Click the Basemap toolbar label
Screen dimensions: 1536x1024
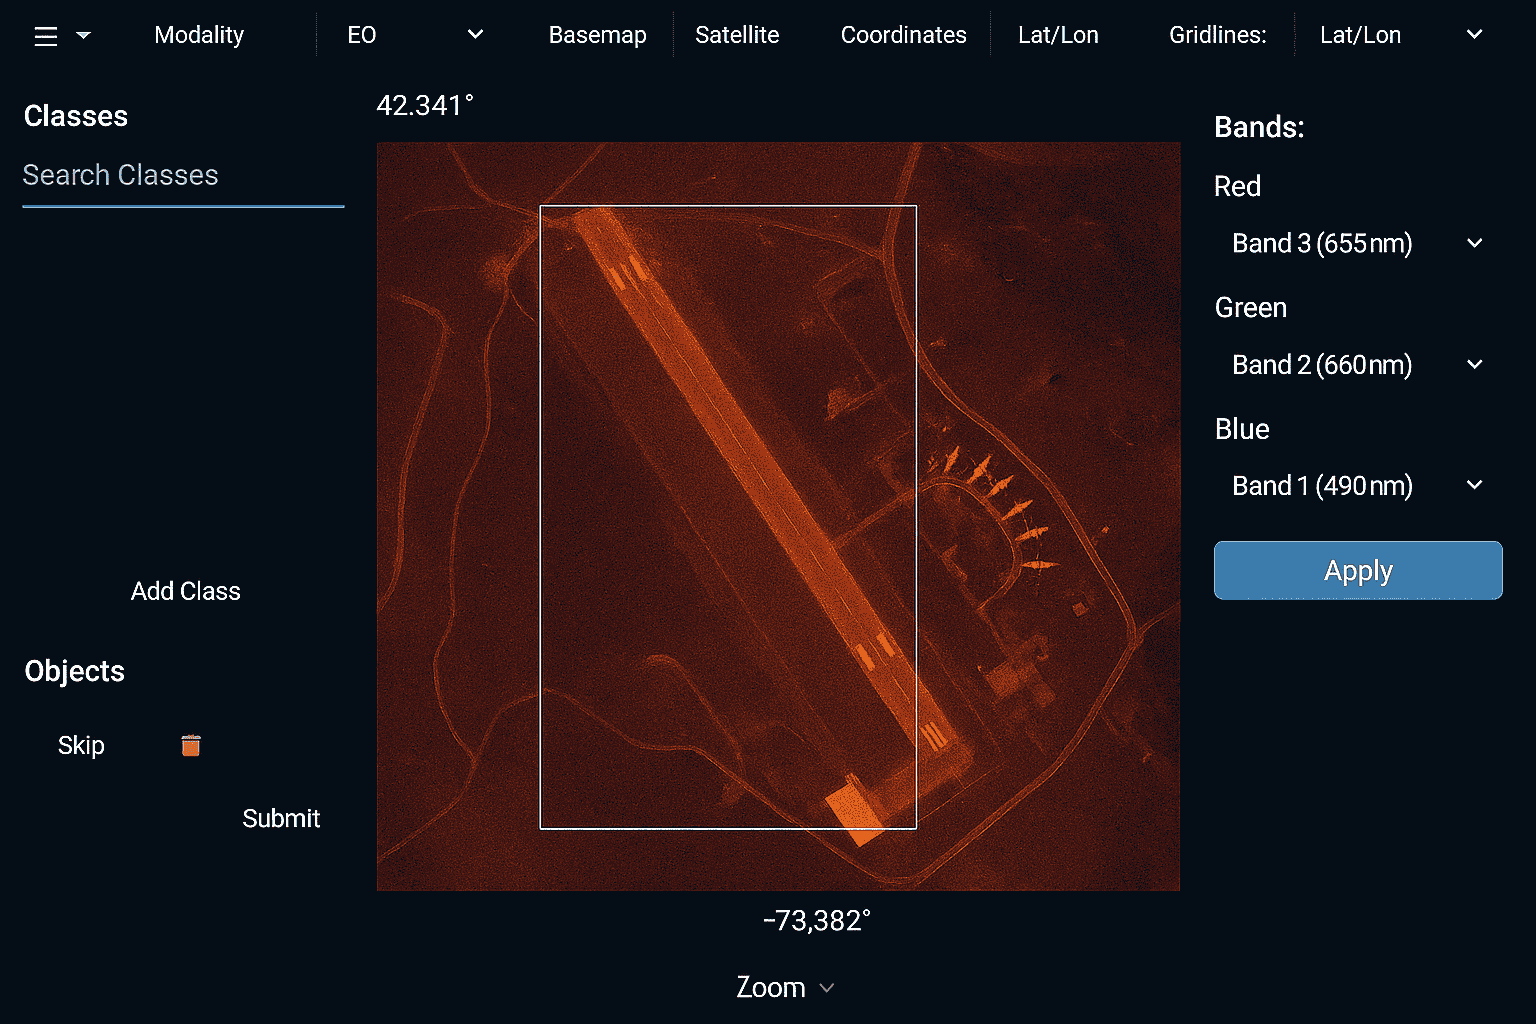(x=597, y=35)
